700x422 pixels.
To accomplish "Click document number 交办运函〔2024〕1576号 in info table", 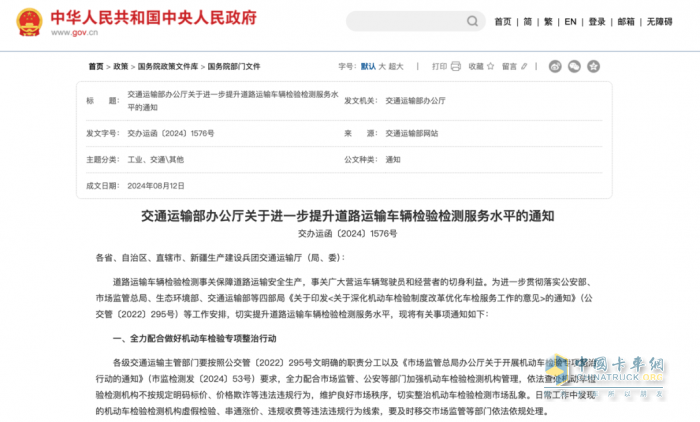I will tap(171, 134).
